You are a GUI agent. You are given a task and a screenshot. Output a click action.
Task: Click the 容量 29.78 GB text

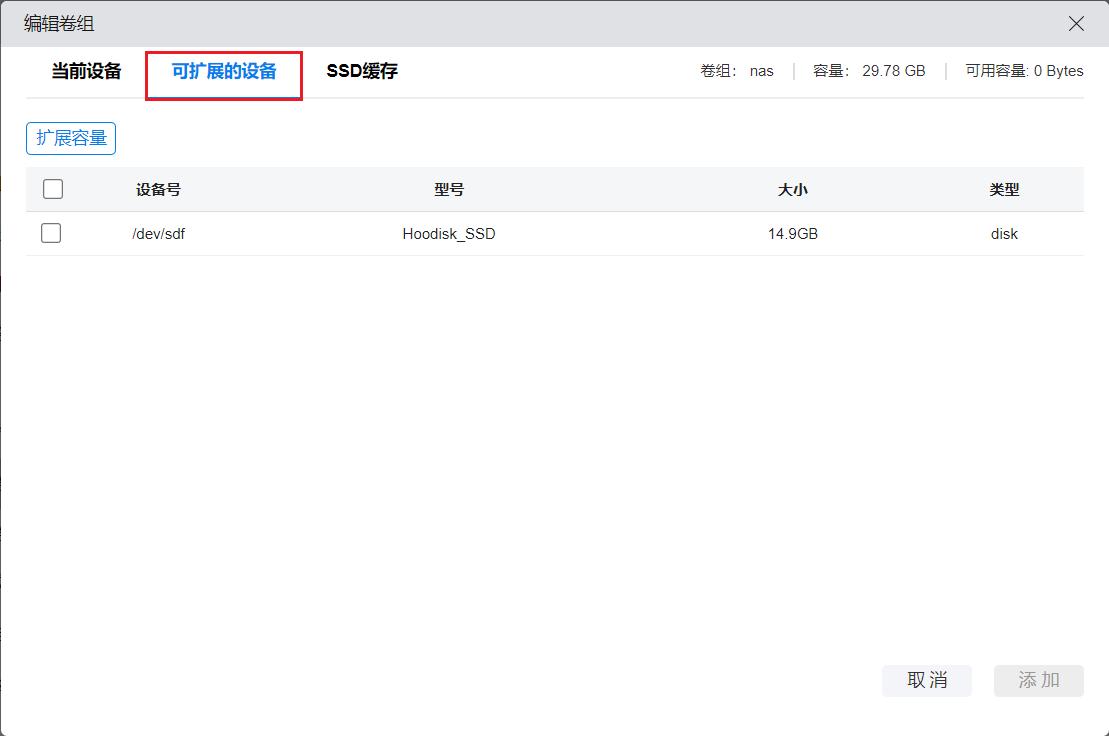coord(869,71)
